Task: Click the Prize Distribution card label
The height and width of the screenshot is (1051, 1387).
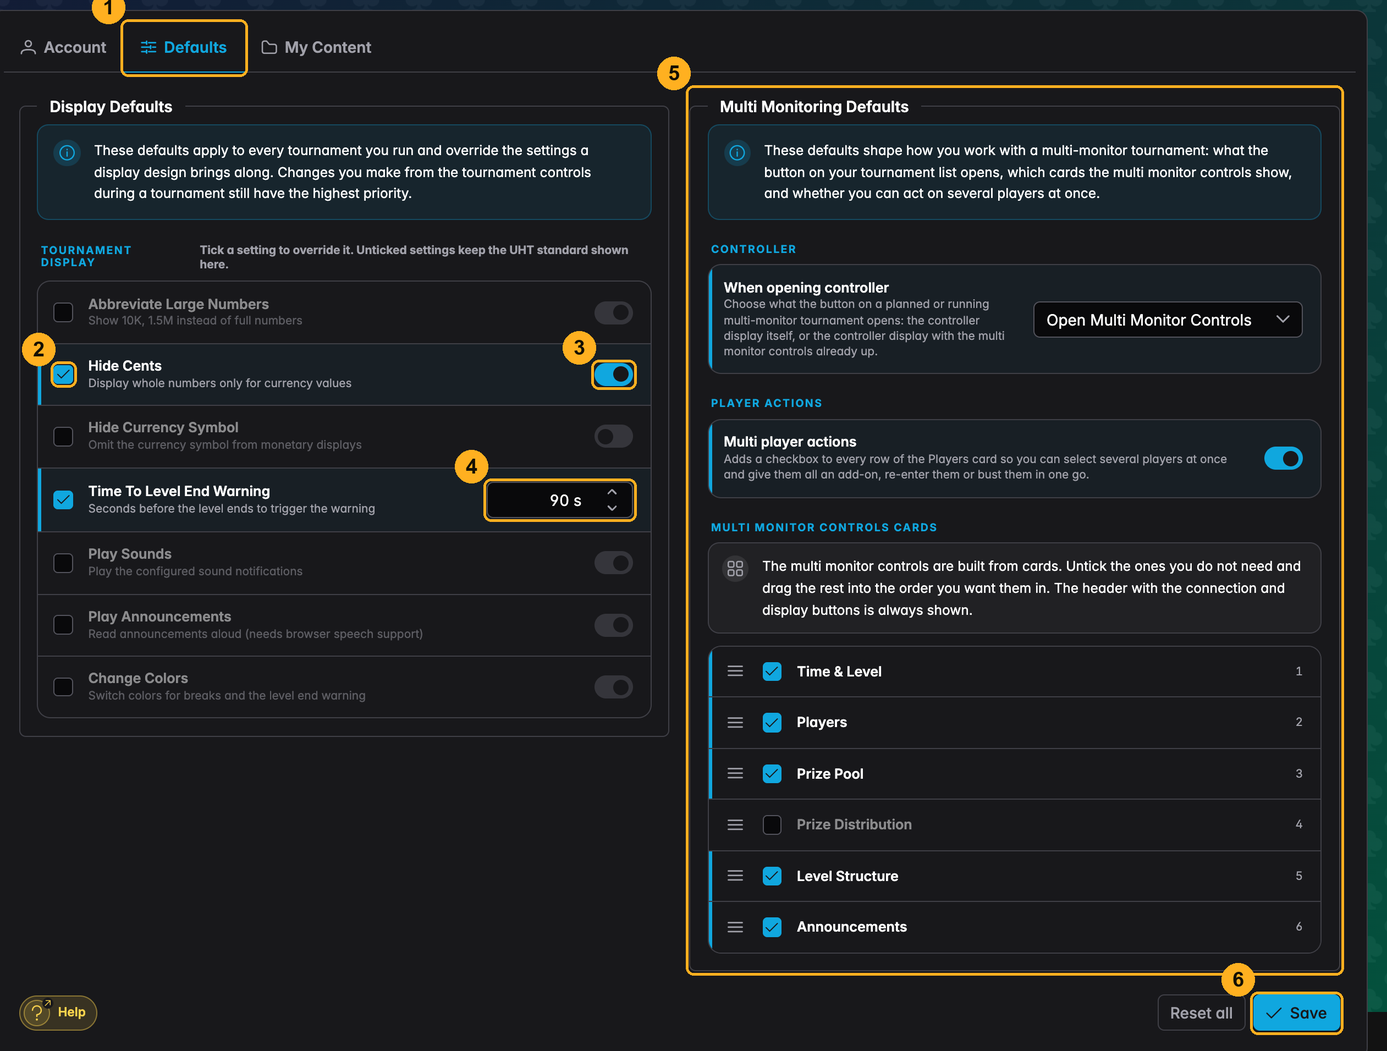Action: tap(854, 824)
